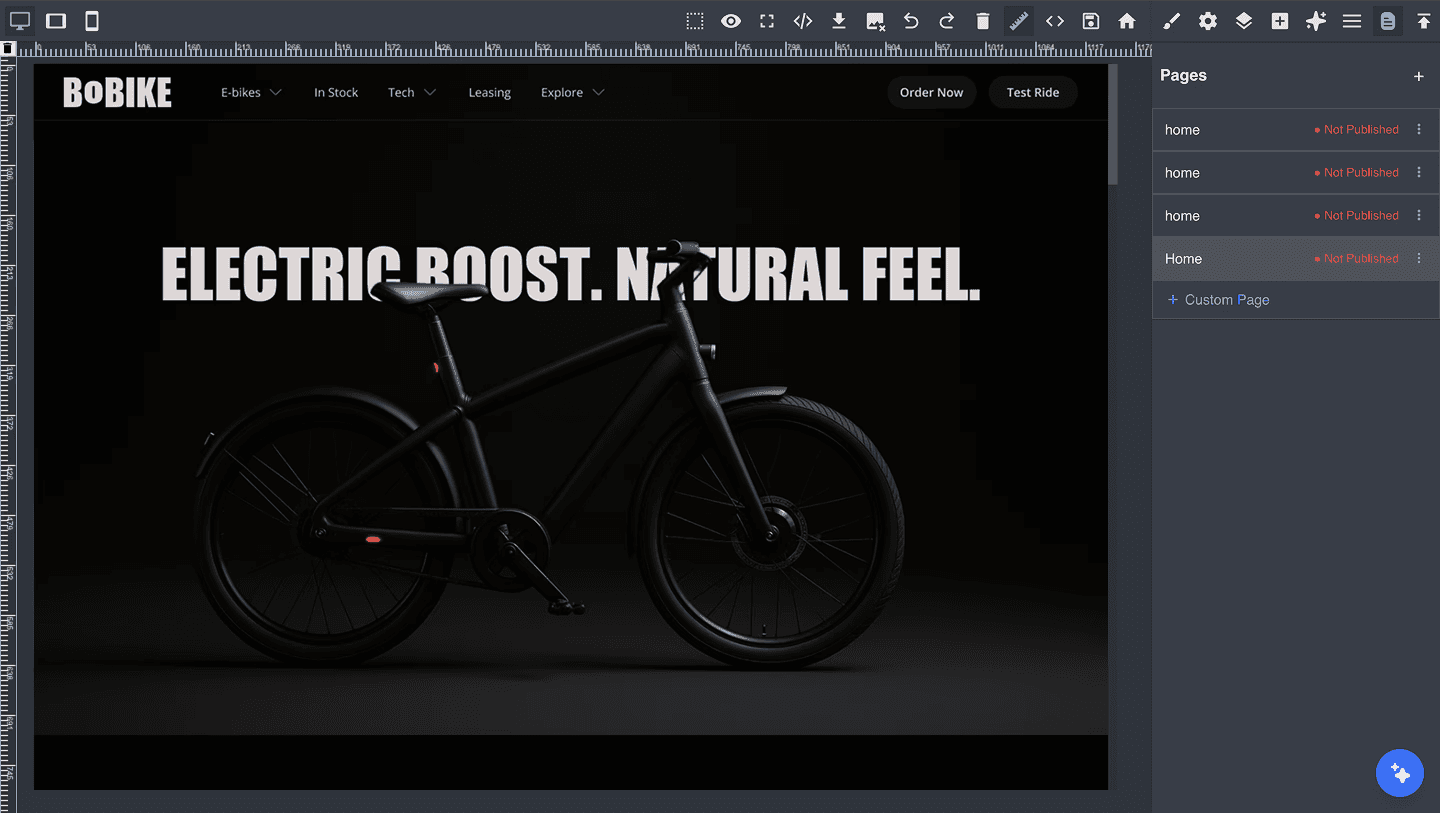Screen dimensions: 1440x813
Task: Open the layers panel
Action: [x=1243, y=20]
